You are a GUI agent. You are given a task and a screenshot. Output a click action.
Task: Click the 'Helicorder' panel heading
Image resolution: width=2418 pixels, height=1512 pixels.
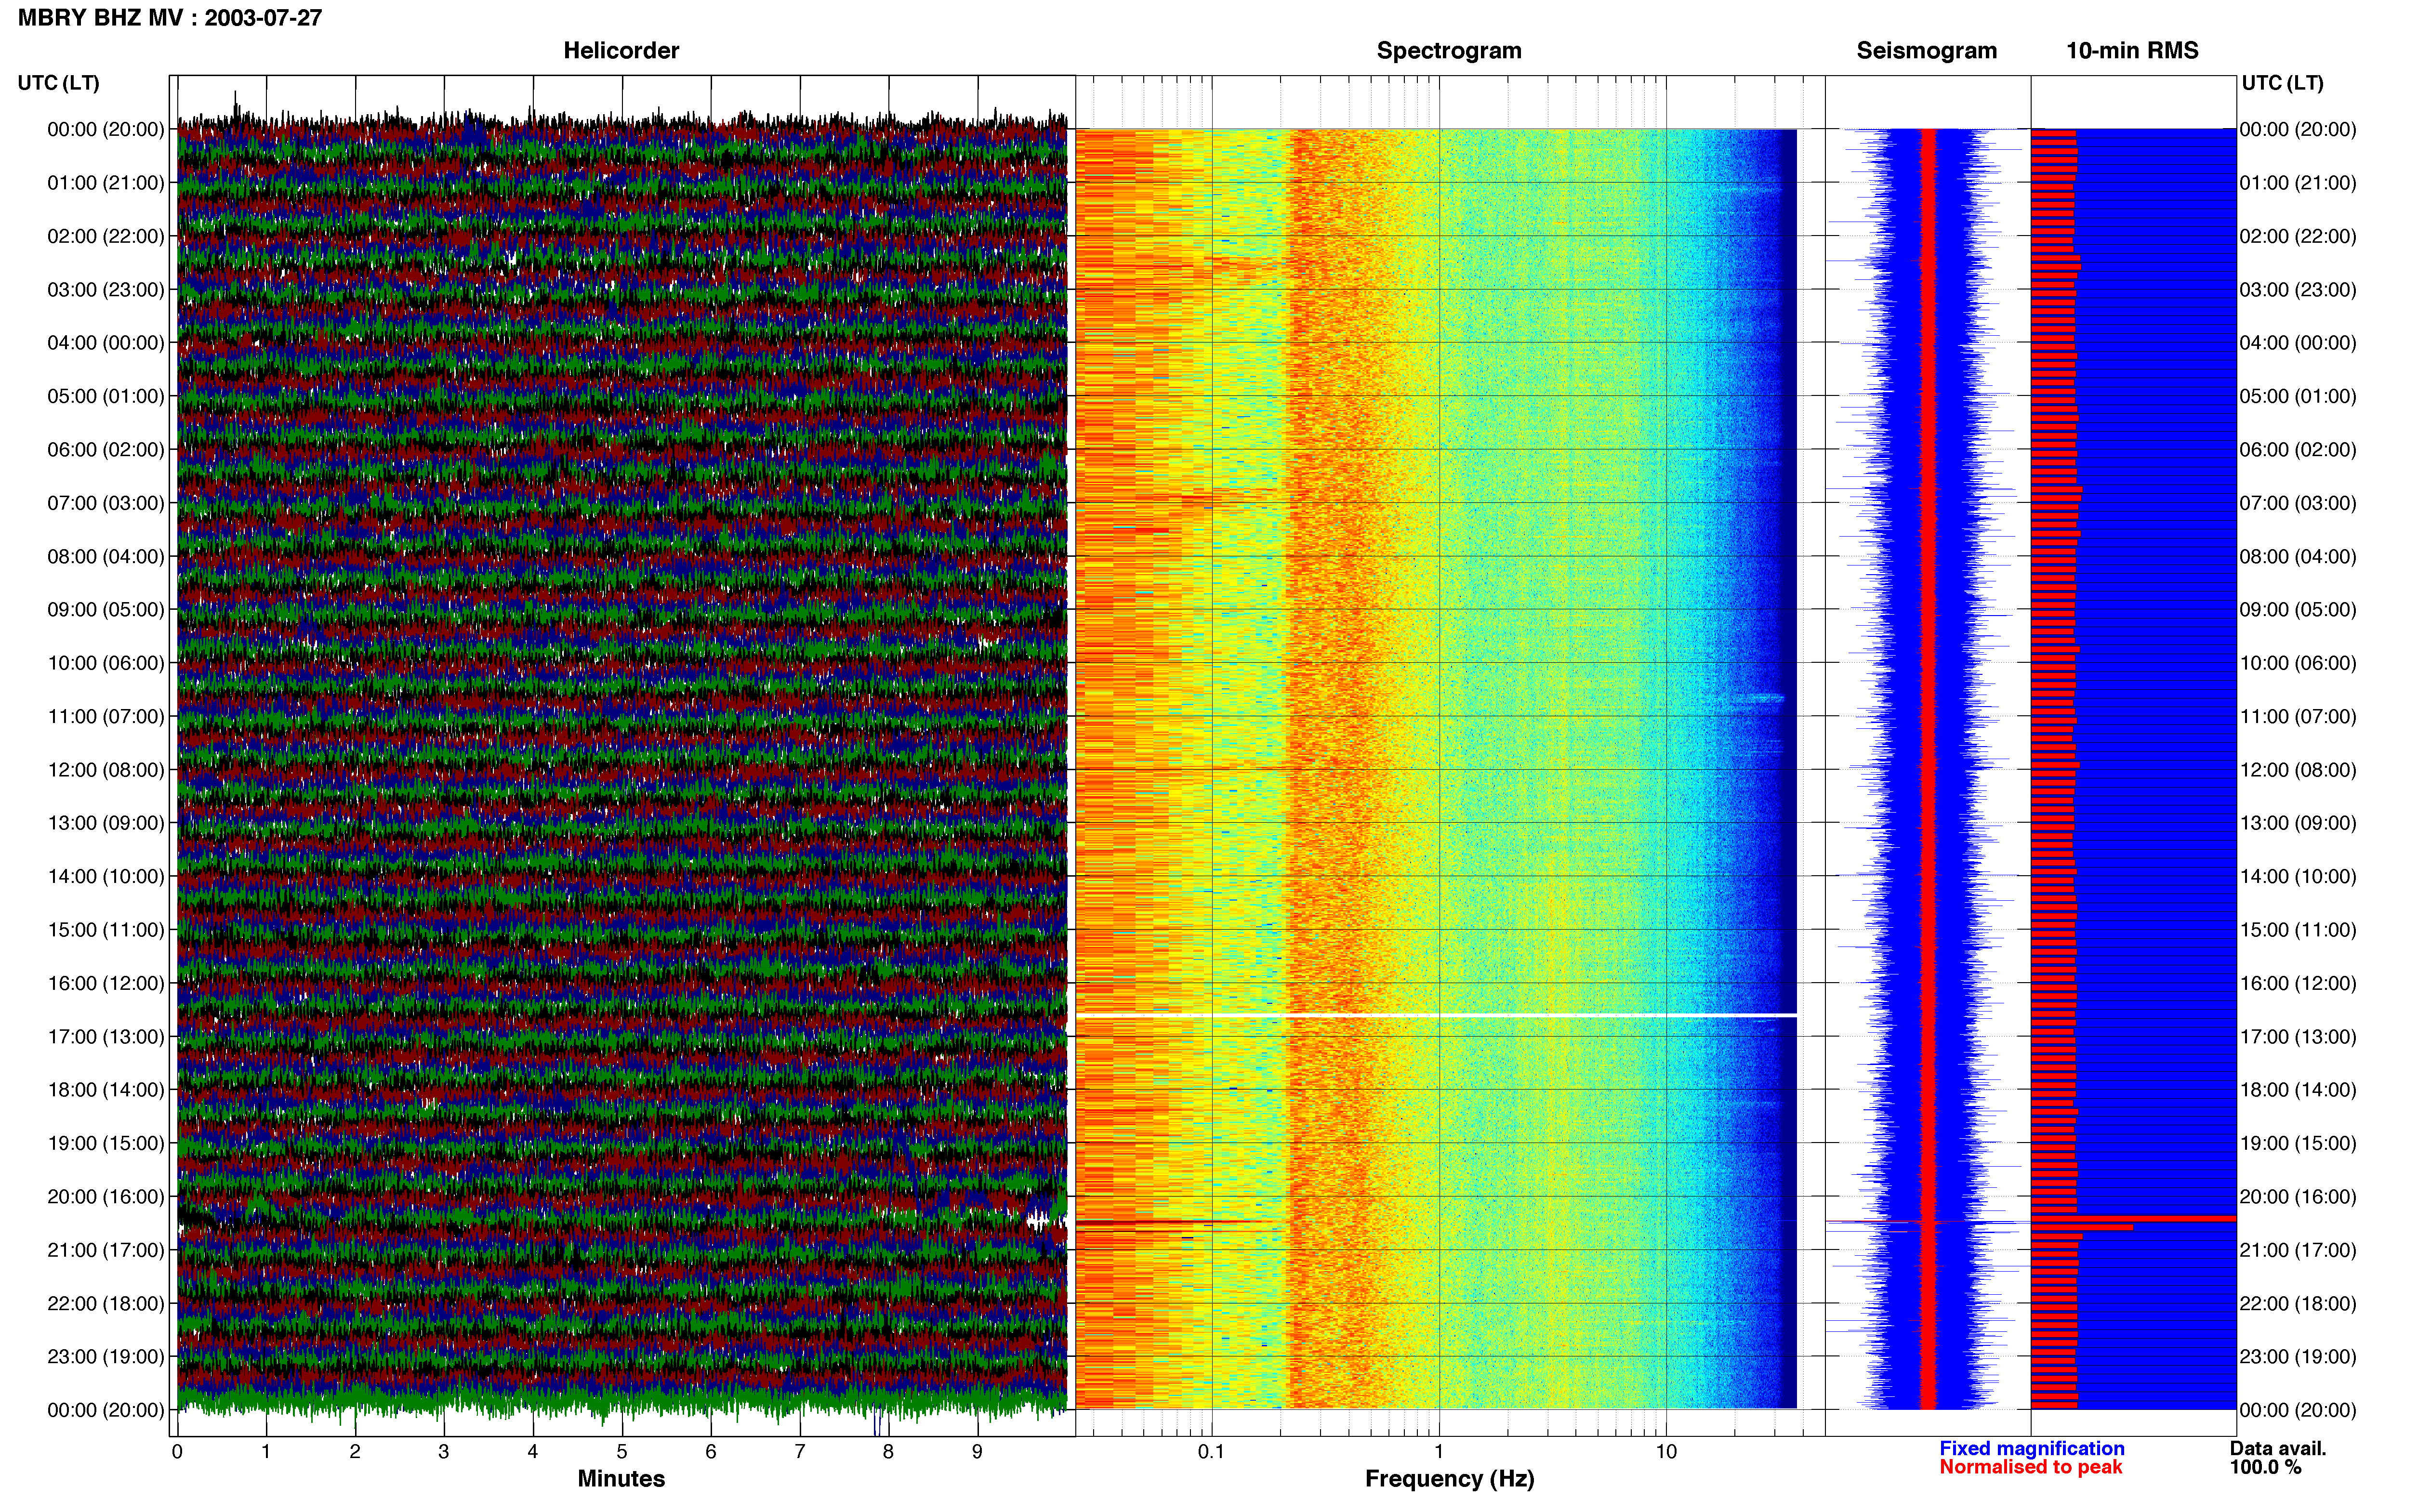tap(621, 50)
